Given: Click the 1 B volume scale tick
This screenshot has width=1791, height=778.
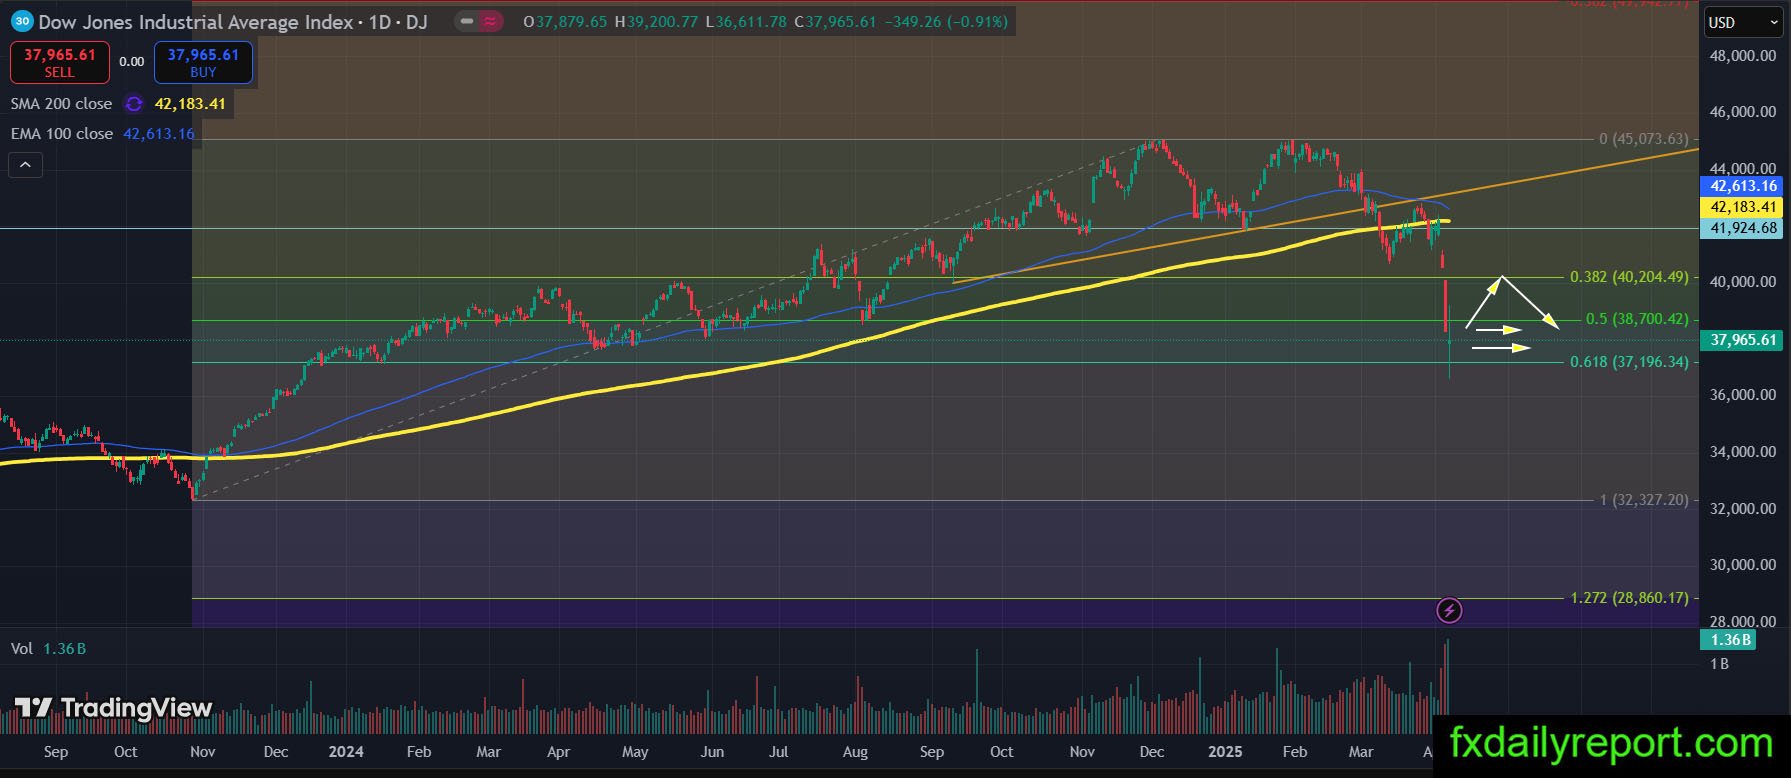Looking at the screenshot, I should pyautogui.click(x=1719, y=664).
